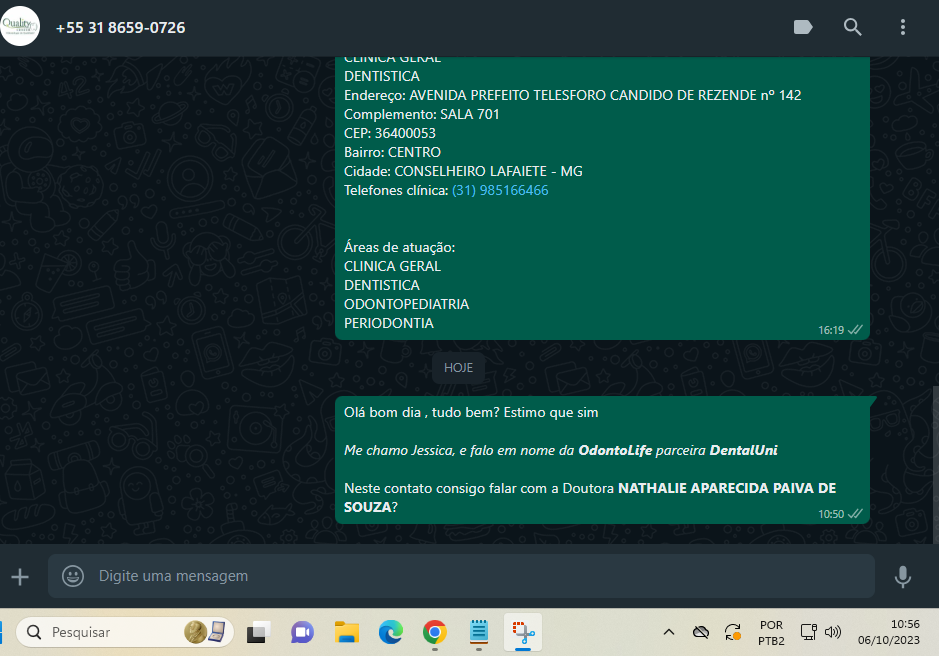
Task: Open the Quality contact profile picture
Action: coord(20,26)
